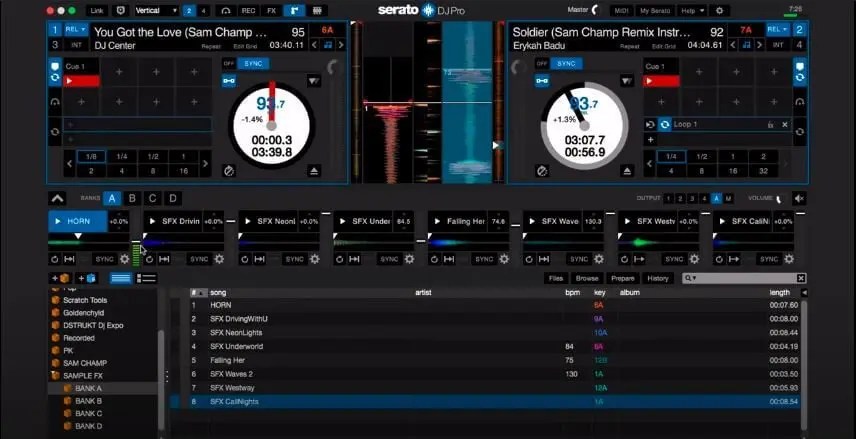Image resolution: width=856 pixels, height=439 pixels.
Task: Play the SFX Wave sample slot
Action: tap(532, 221)
